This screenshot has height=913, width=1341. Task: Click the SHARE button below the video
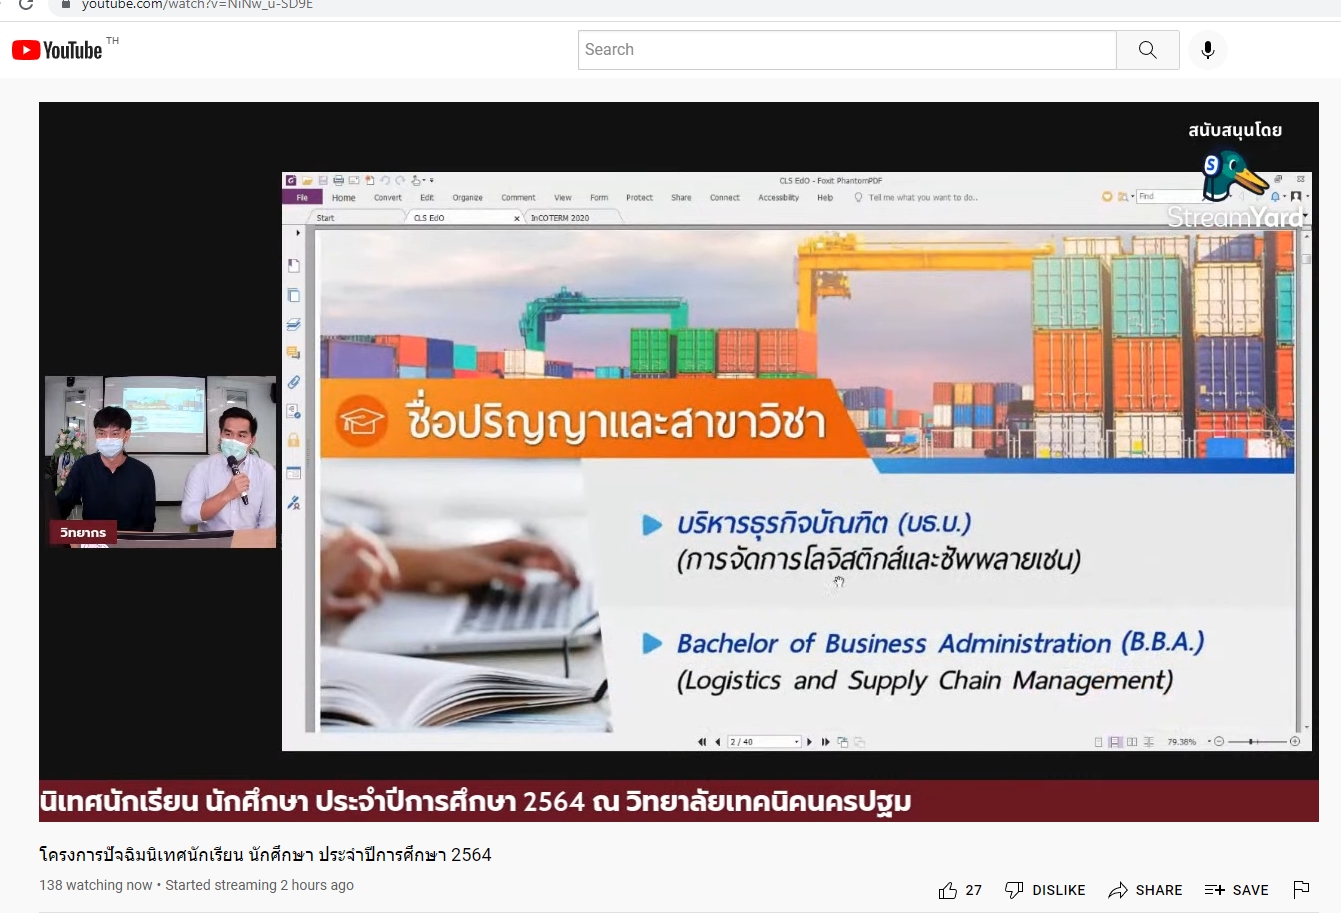(x=1145, y=890)
